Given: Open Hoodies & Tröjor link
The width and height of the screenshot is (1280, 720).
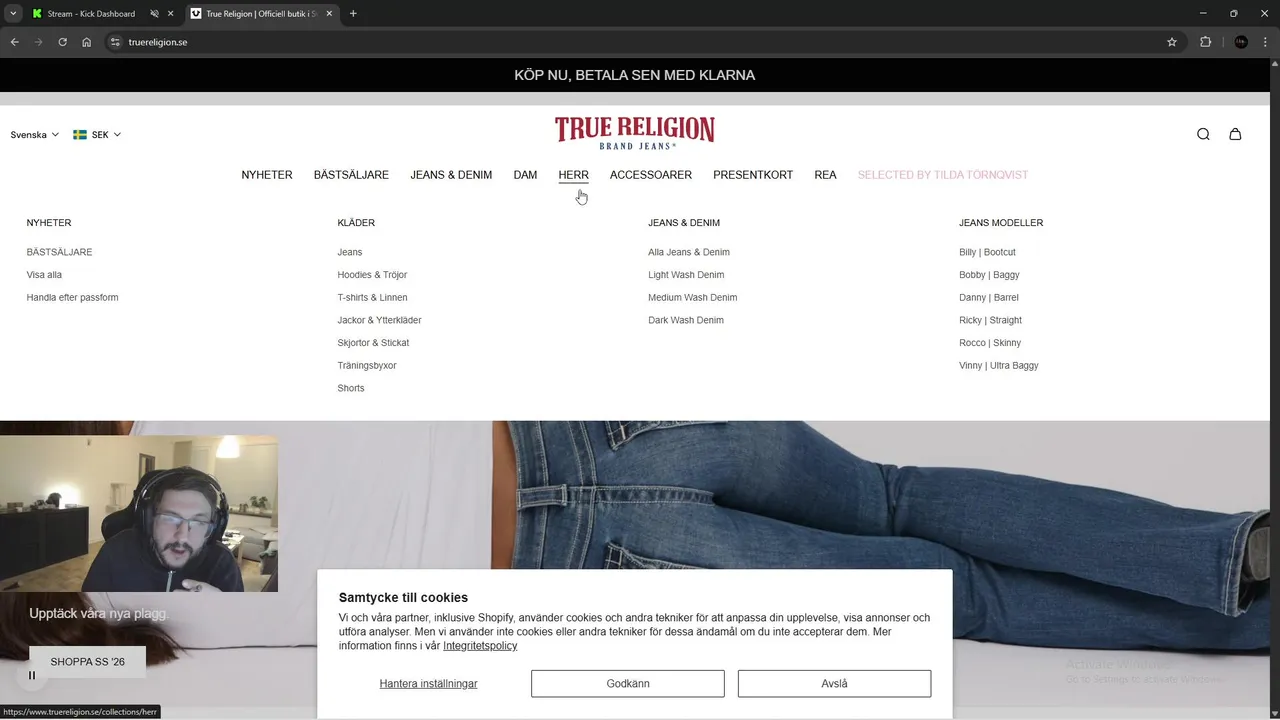Looking at the screenshot, I should [x=372, y=275].
